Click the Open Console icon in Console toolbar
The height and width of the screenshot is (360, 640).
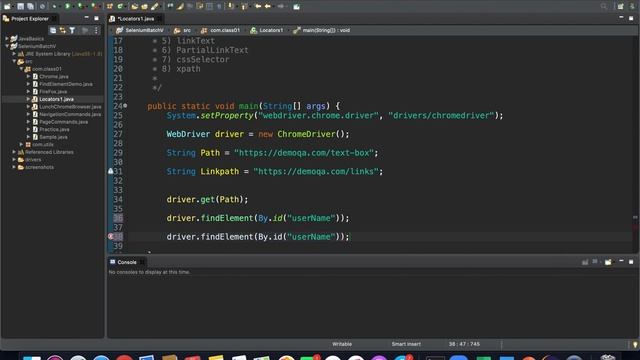pos(609,262)
